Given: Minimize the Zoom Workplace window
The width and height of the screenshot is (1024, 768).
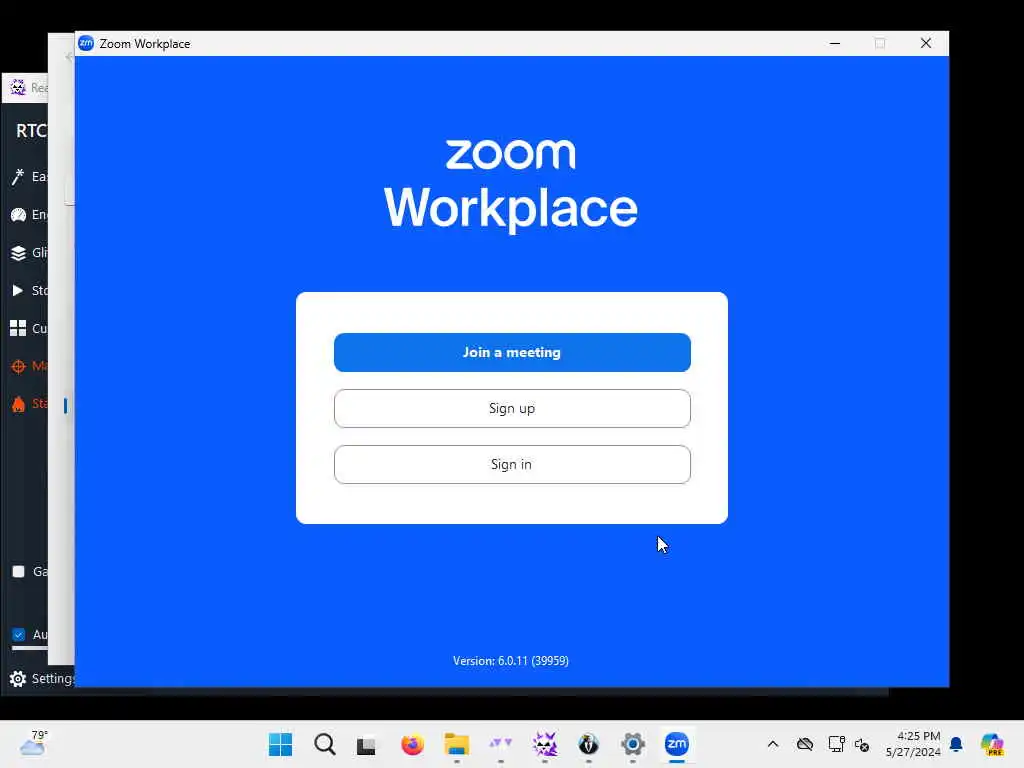Looking at the screenshot, I should [835, 43].
